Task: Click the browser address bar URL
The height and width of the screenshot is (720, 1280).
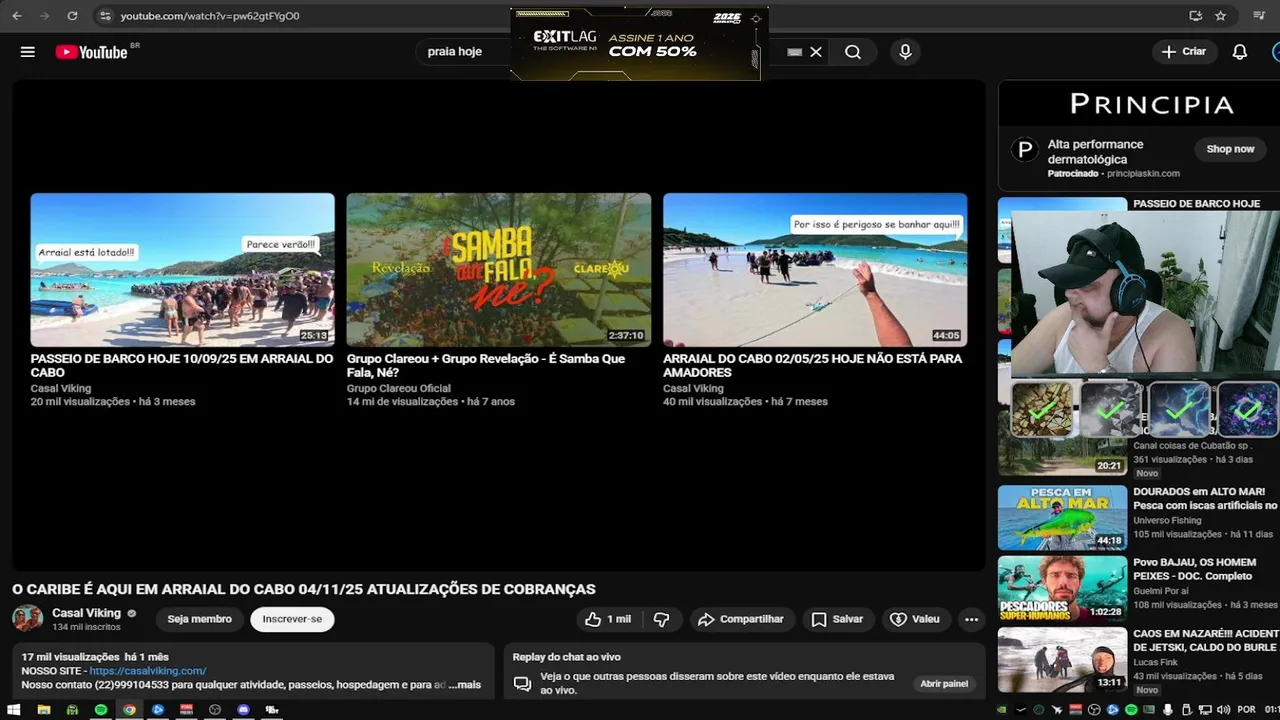Action: point(210,16)
